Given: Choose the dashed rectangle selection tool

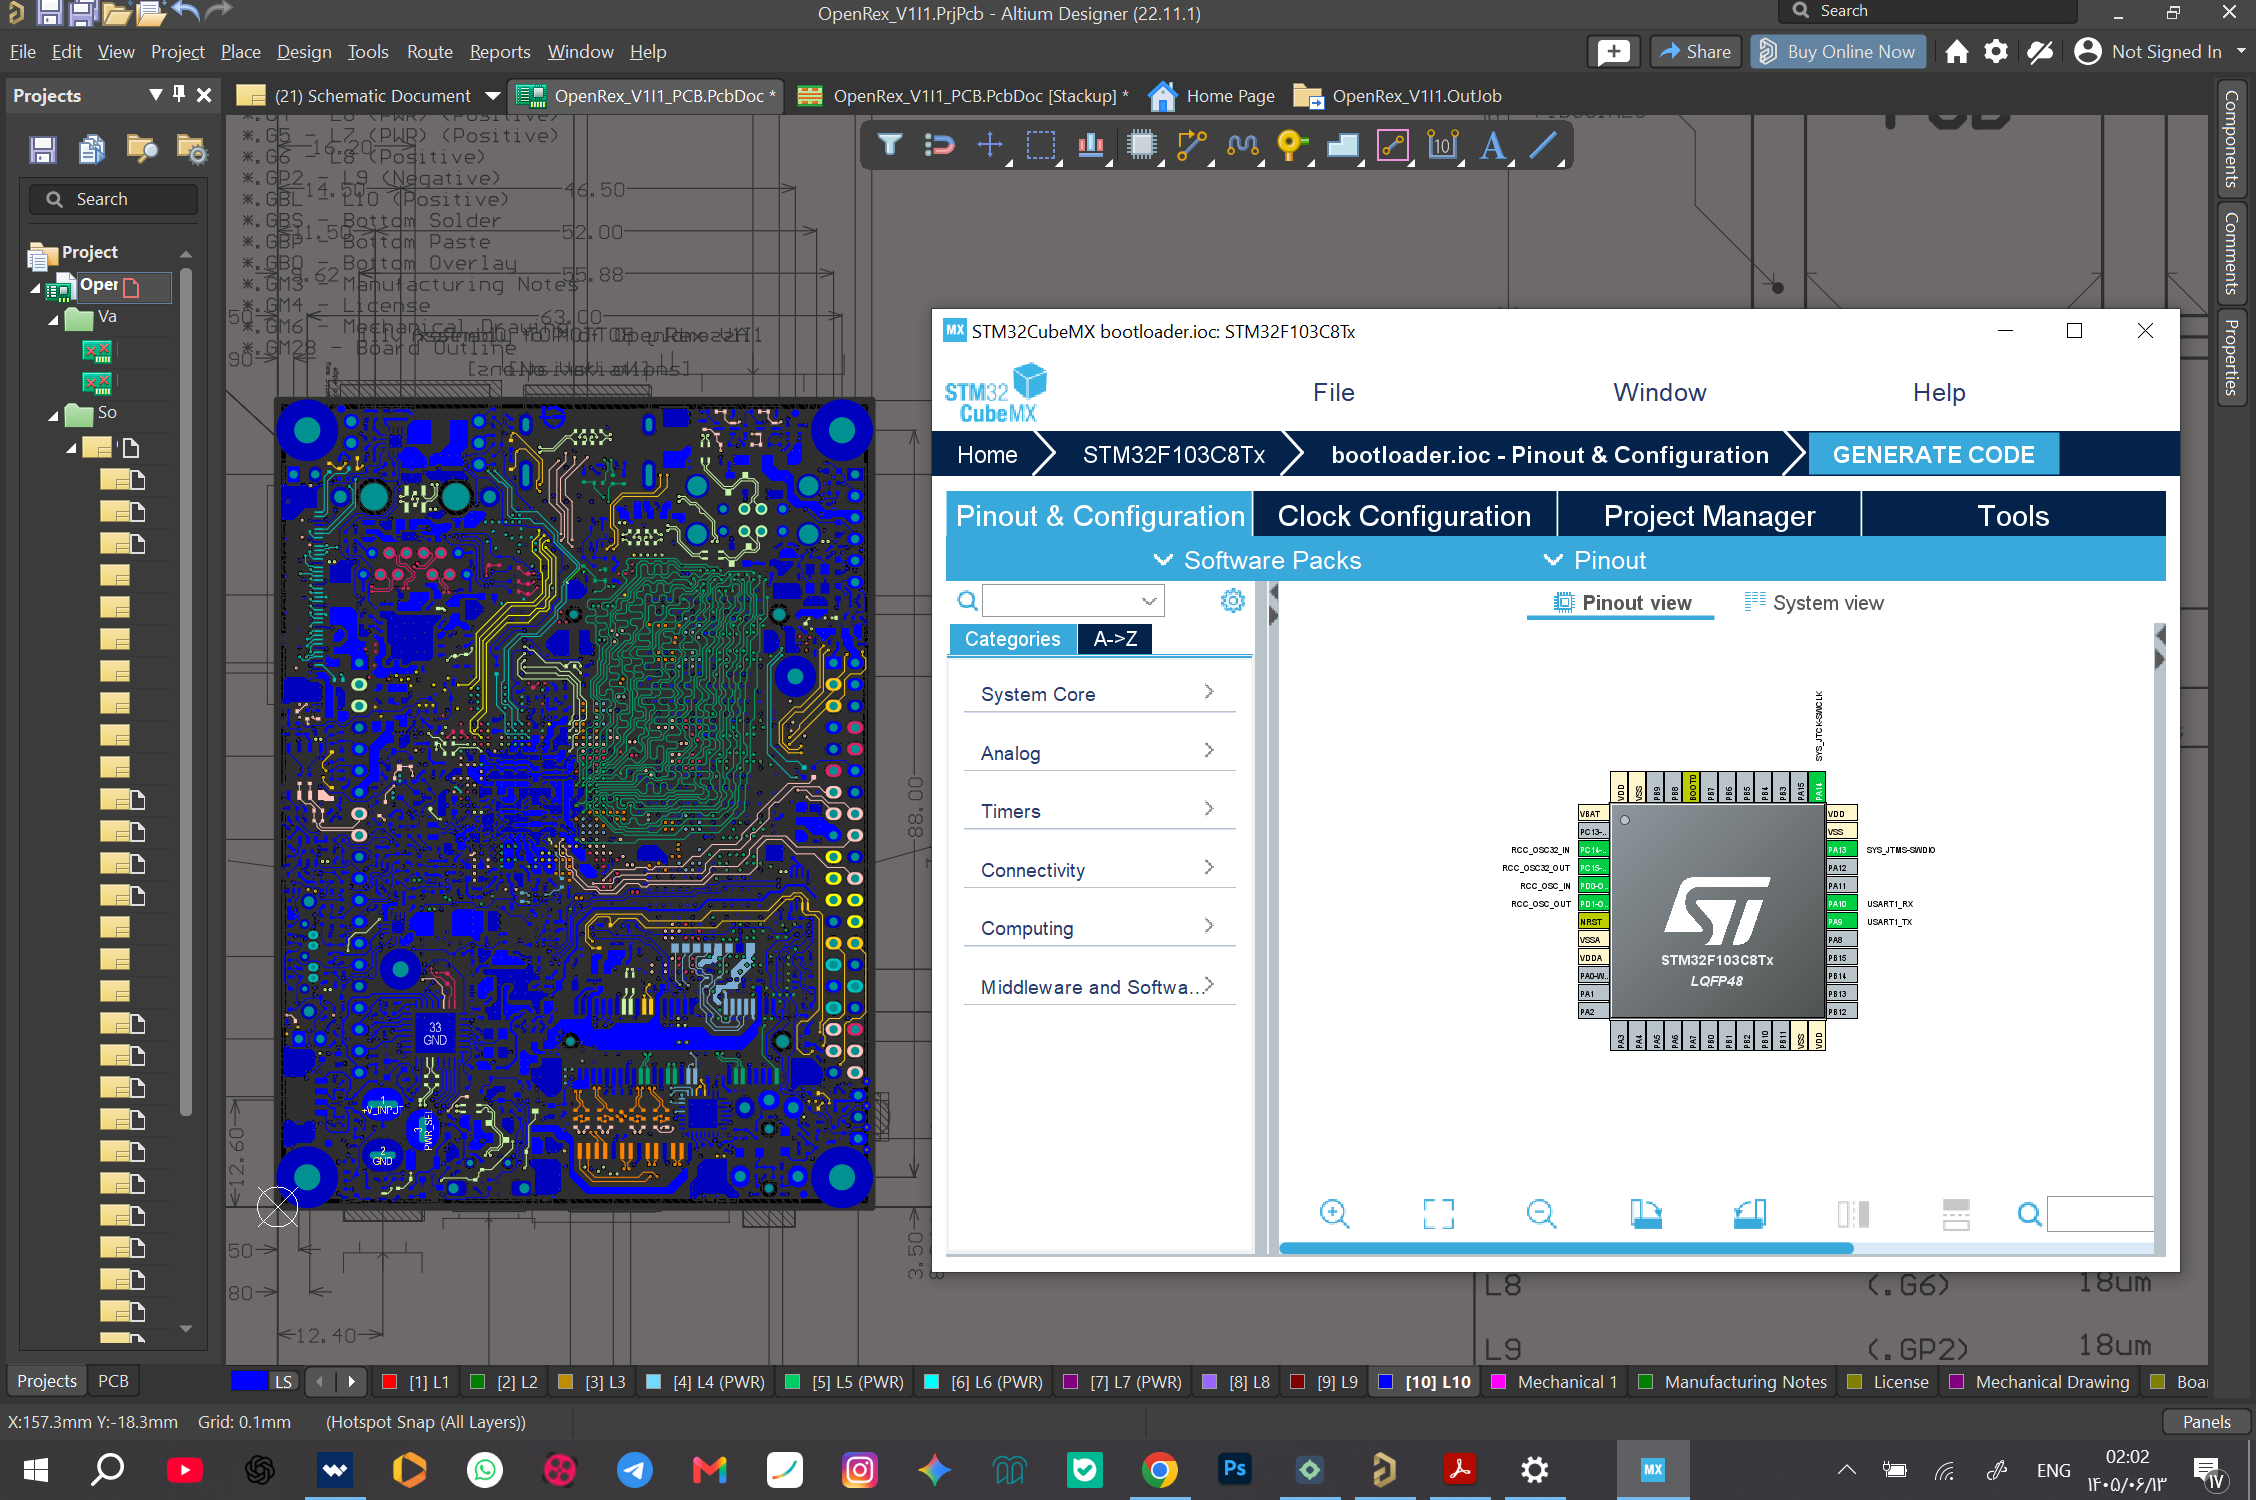Looking at the screenshot, I should click(x=1041, y=146).
